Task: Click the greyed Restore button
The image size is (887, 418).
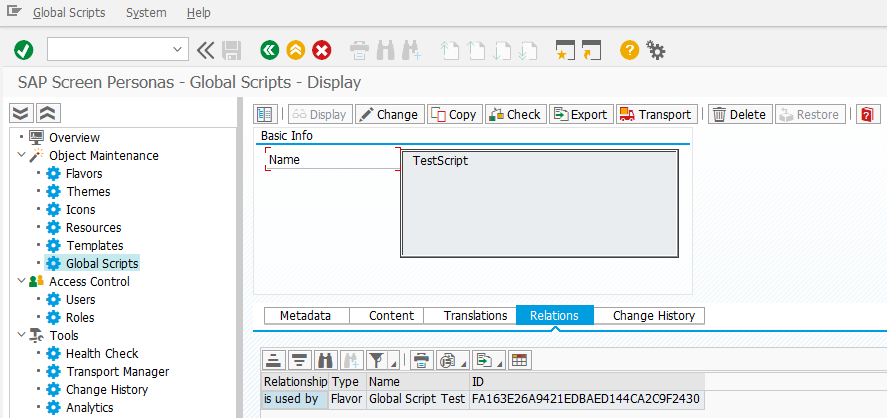Action: [811, 114]
